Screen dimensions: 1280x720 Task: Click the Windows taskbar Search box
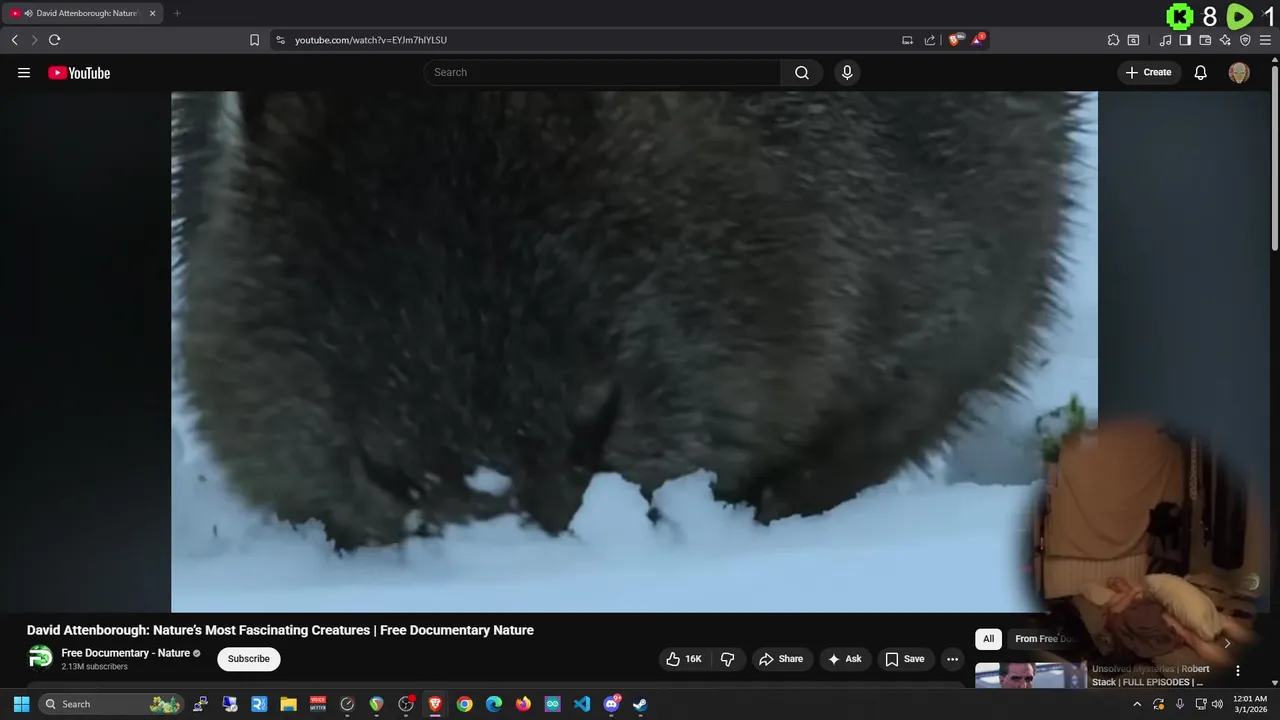click(111, 704)
